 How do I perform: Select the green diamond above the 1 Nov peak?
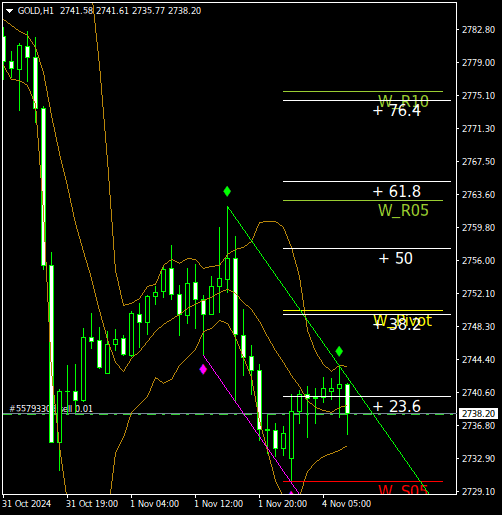(227, 191)
